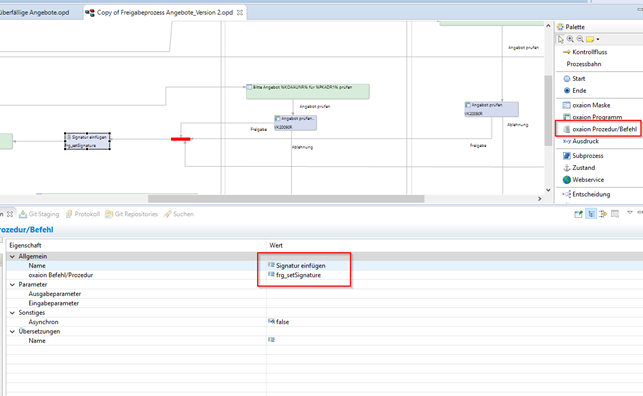
Task: Collapse the Allgemein property group
Action: pyautogui.click(x=12, y=256)
